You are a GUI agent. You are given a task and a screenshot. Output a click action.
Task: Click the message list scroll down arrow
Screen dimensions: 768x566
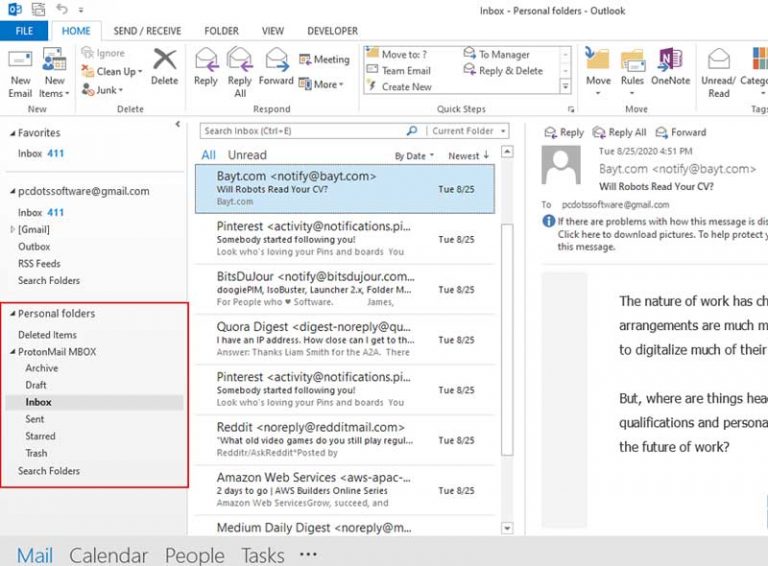[x=507, y=528]
